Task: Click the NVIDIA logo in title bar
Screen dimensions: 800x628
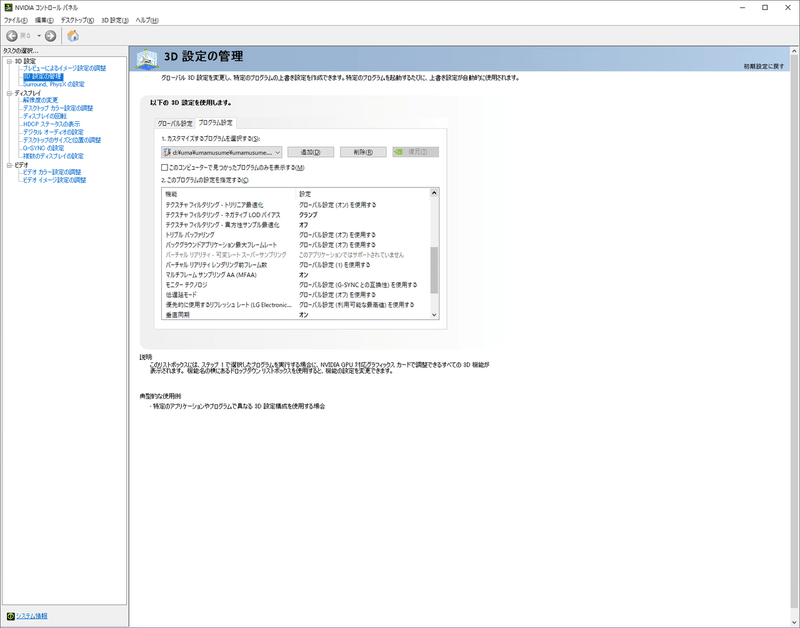Action: click(8, 8)
